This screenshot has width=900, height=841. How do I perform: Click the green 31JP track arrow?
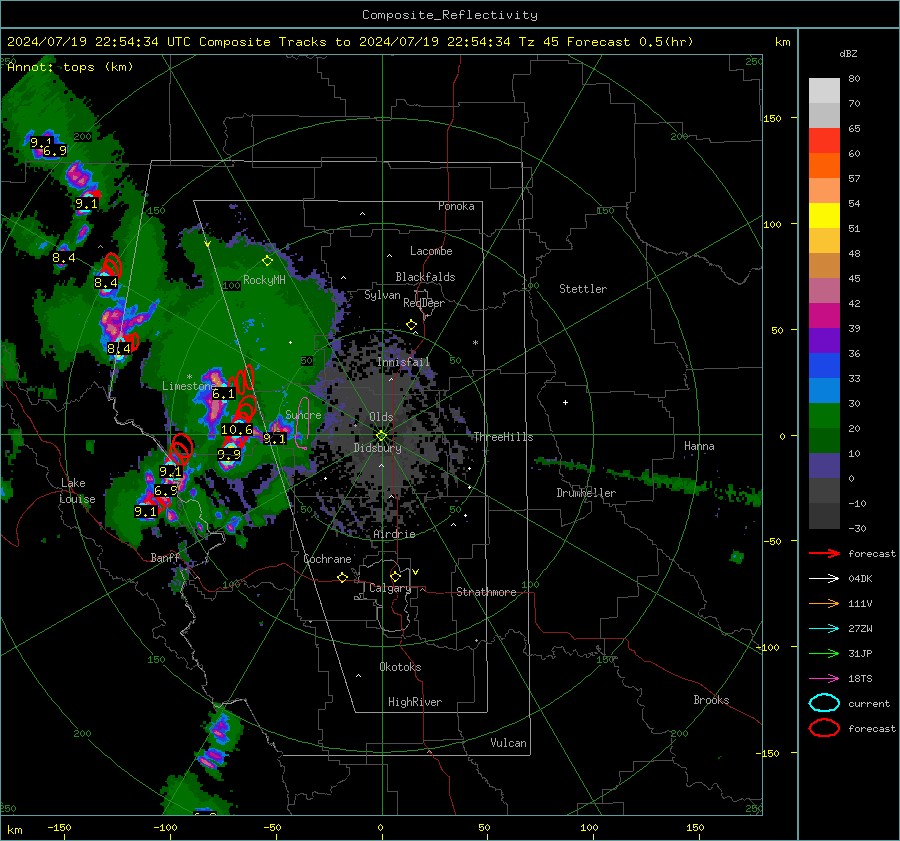pos(824,653)
